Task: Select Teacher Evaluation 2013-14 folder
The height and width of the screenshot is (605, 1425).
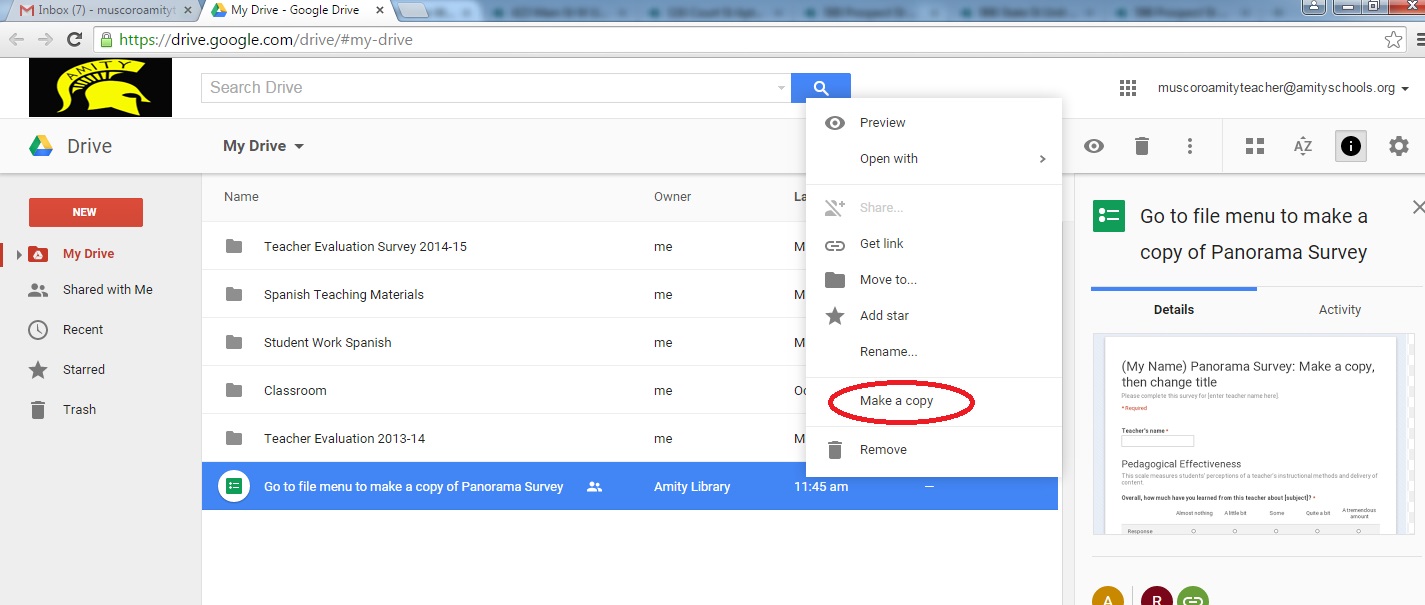Action: pos(345,439)
